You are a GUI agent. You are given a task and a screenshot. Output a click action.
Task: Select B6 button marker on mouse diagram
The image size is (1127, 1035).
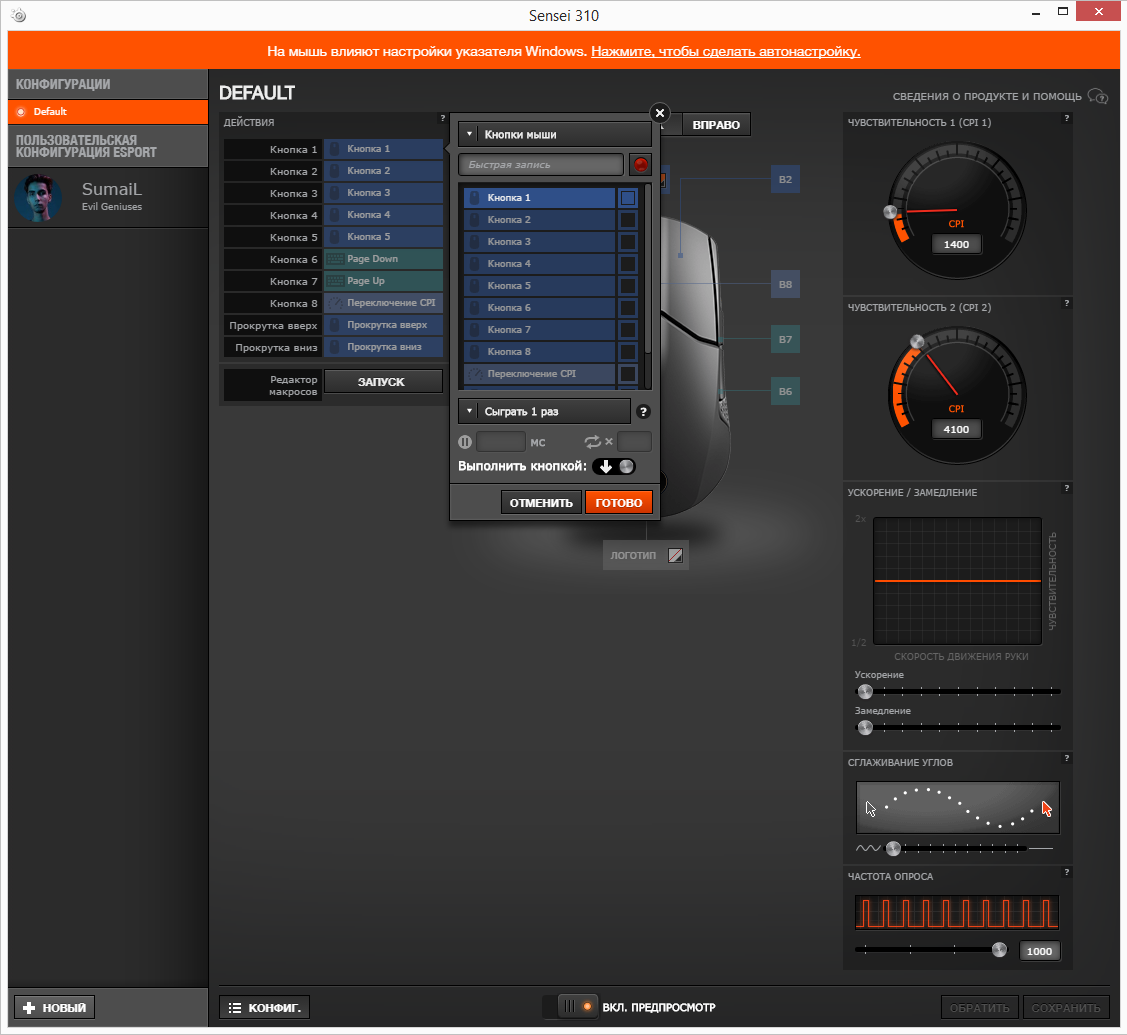[x=785, y=392]
